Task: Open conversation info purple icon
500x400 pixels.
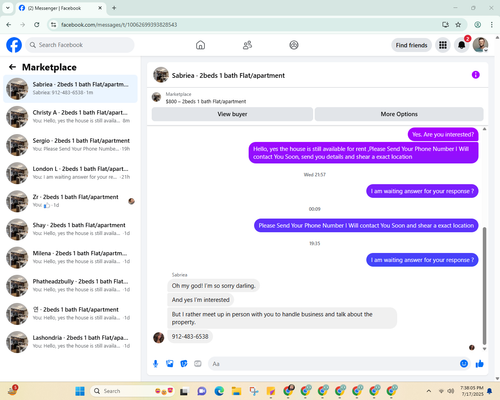Action: coord(475,75)
